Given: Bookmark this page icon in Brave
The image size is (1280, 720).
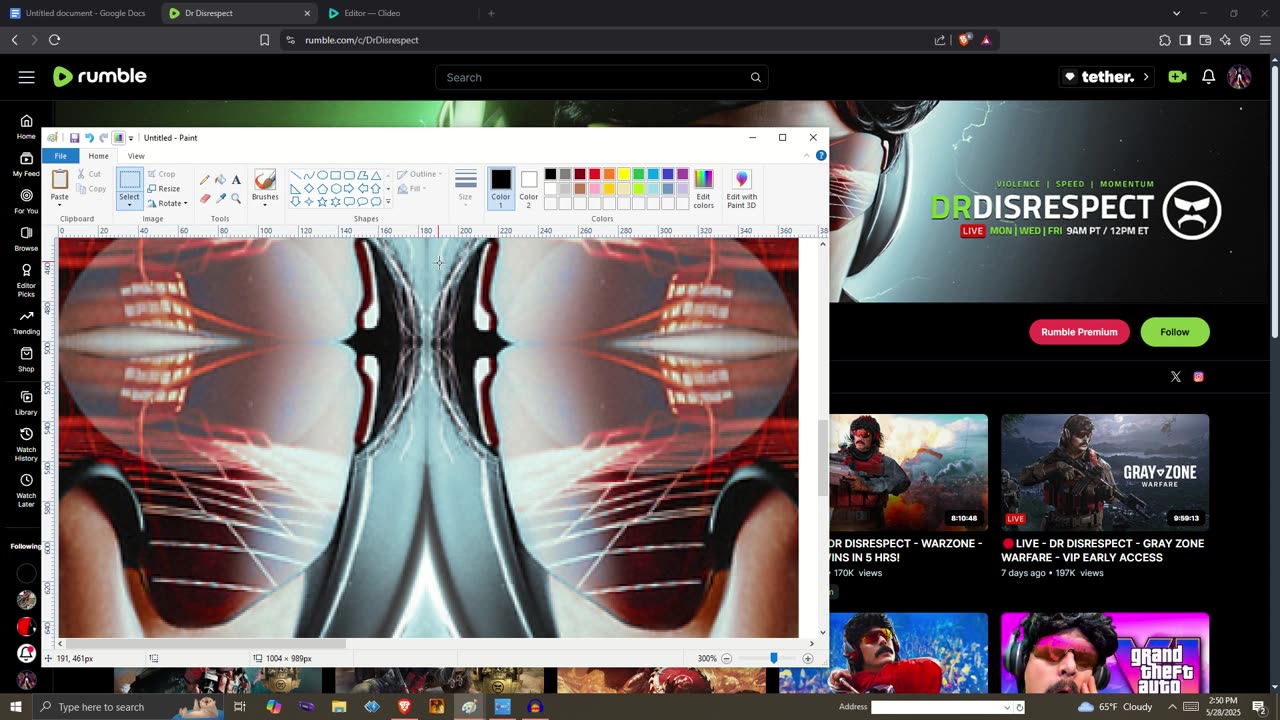Looking at the screenshot, I should [x=264, y=40].
